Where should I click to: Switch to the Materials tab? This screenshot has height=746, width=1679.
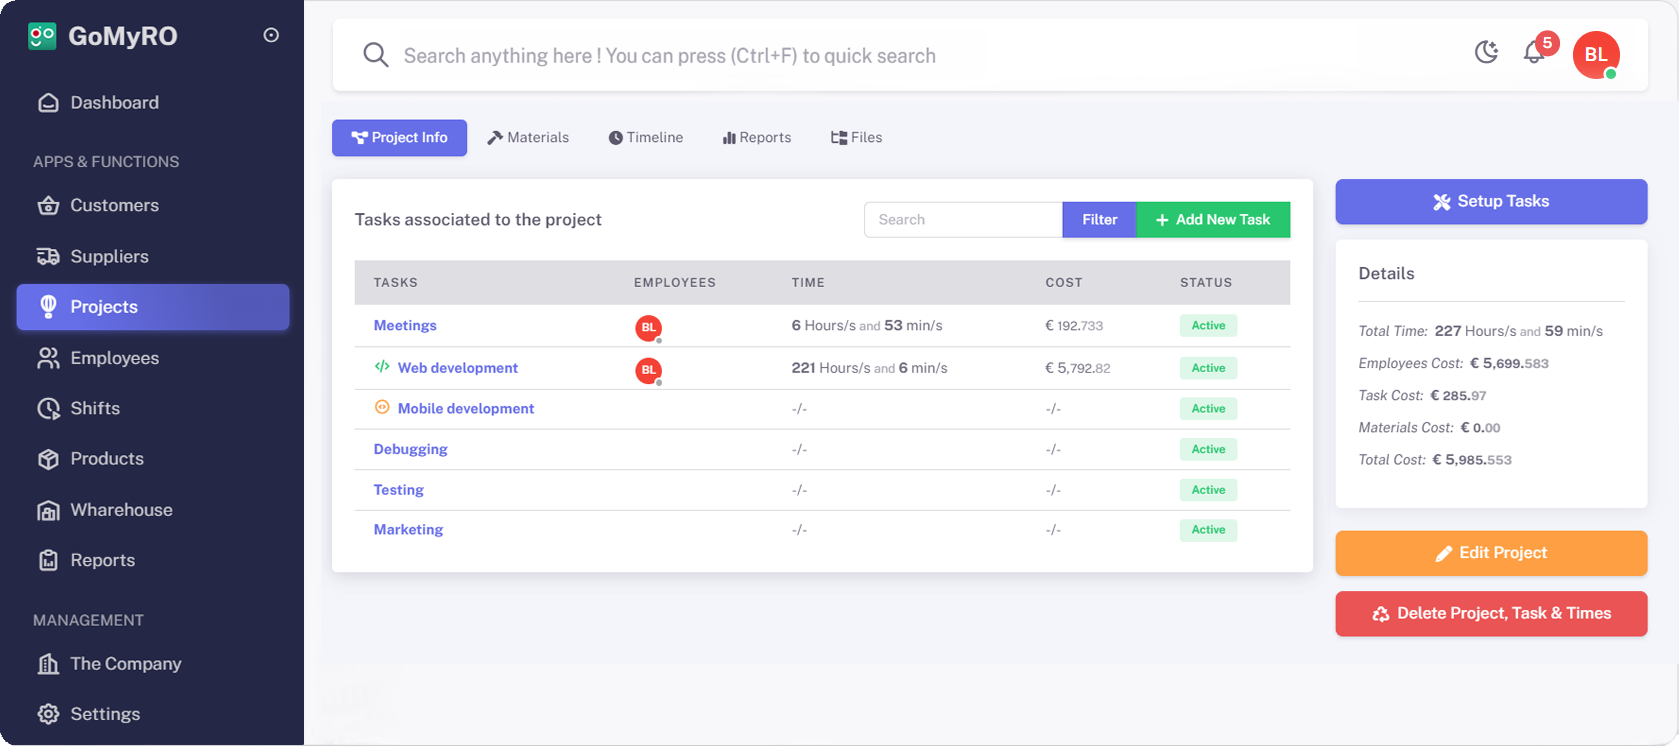point(528,138)
